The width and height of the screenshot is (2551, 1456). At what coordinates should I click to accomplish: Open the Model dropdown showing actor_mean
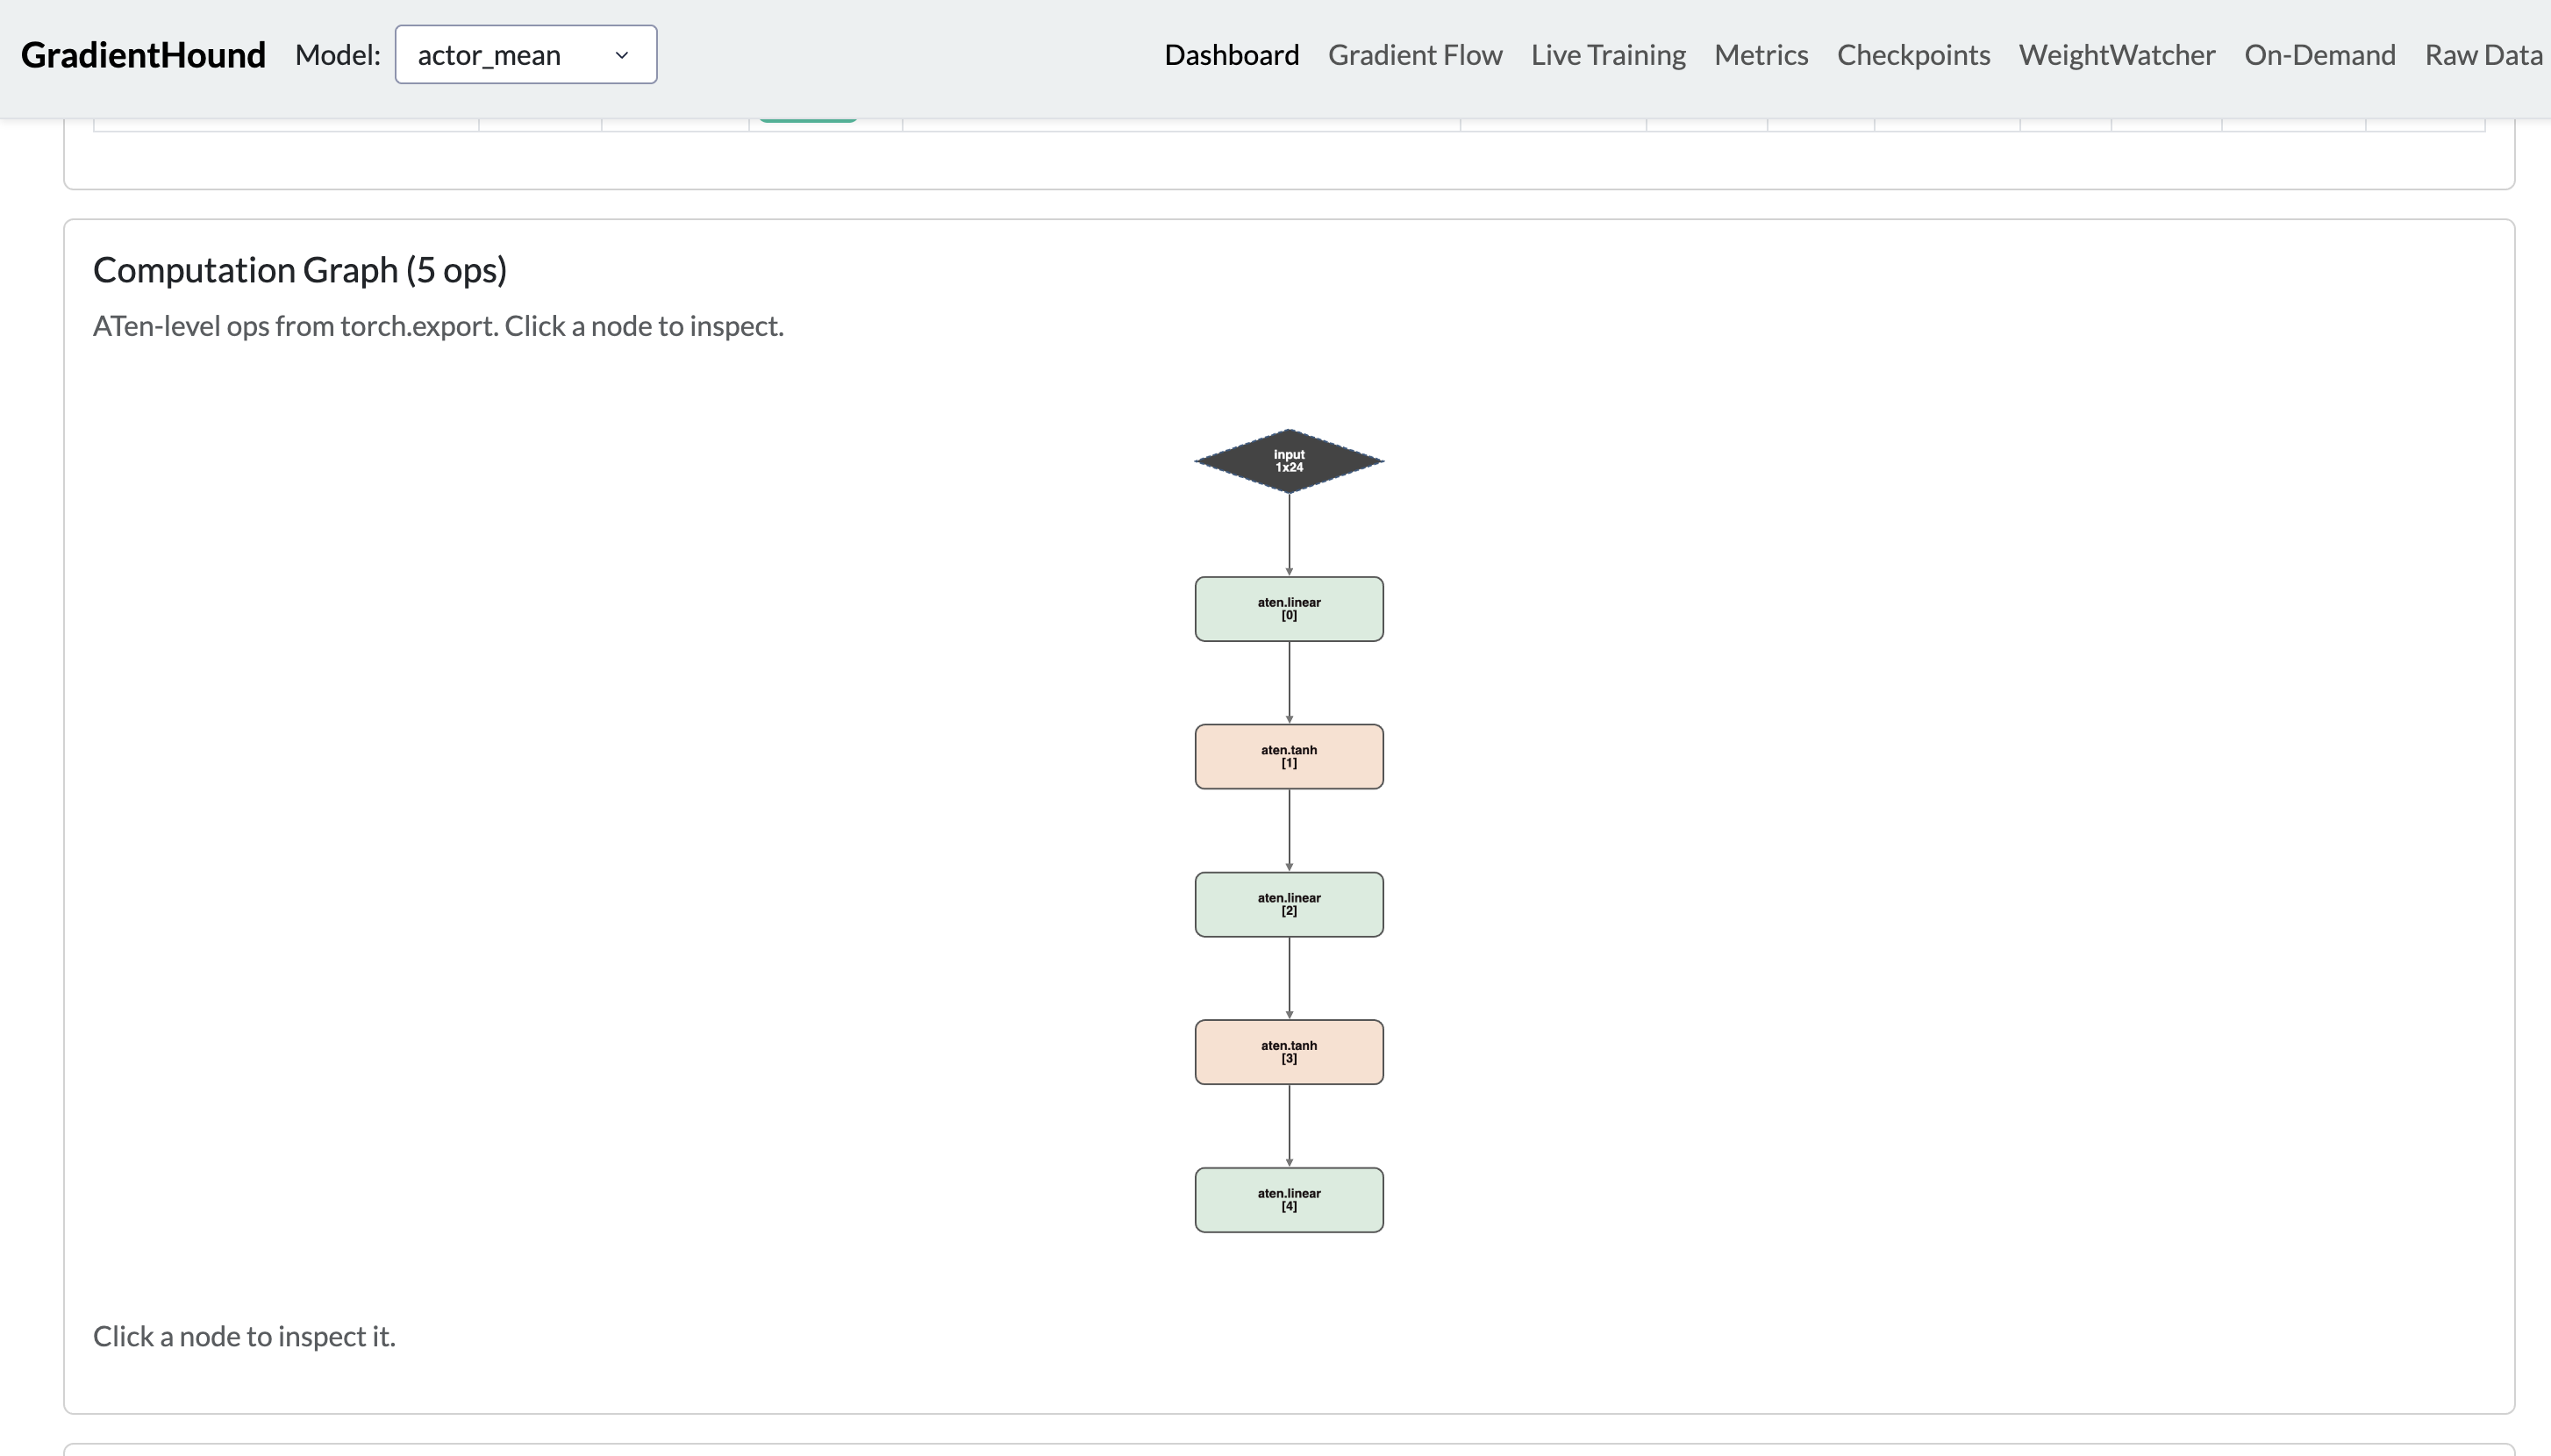click(525, 55)
